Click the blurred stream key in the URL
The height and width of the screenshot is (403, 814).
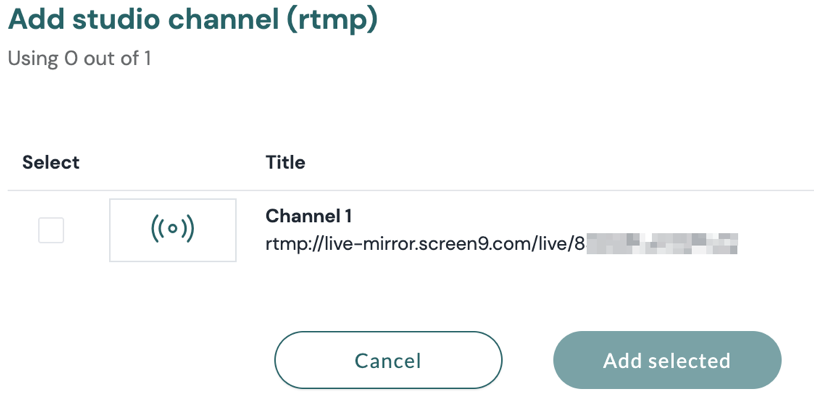662,244
